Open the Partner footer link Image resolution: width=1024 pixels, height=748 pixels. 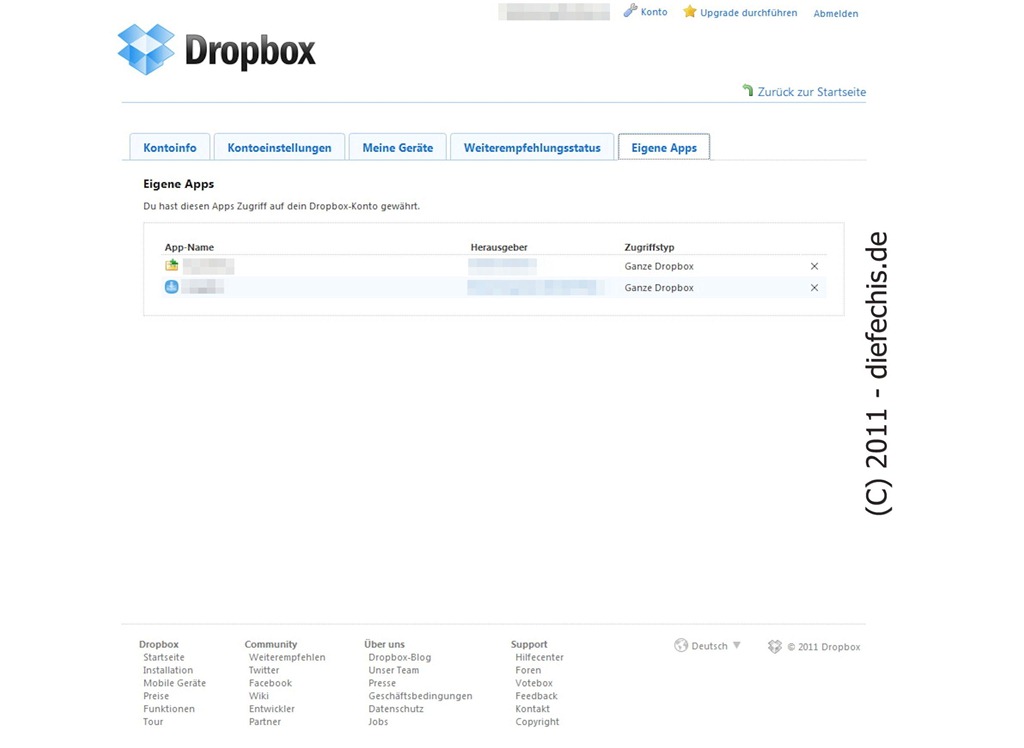point(264,722)
